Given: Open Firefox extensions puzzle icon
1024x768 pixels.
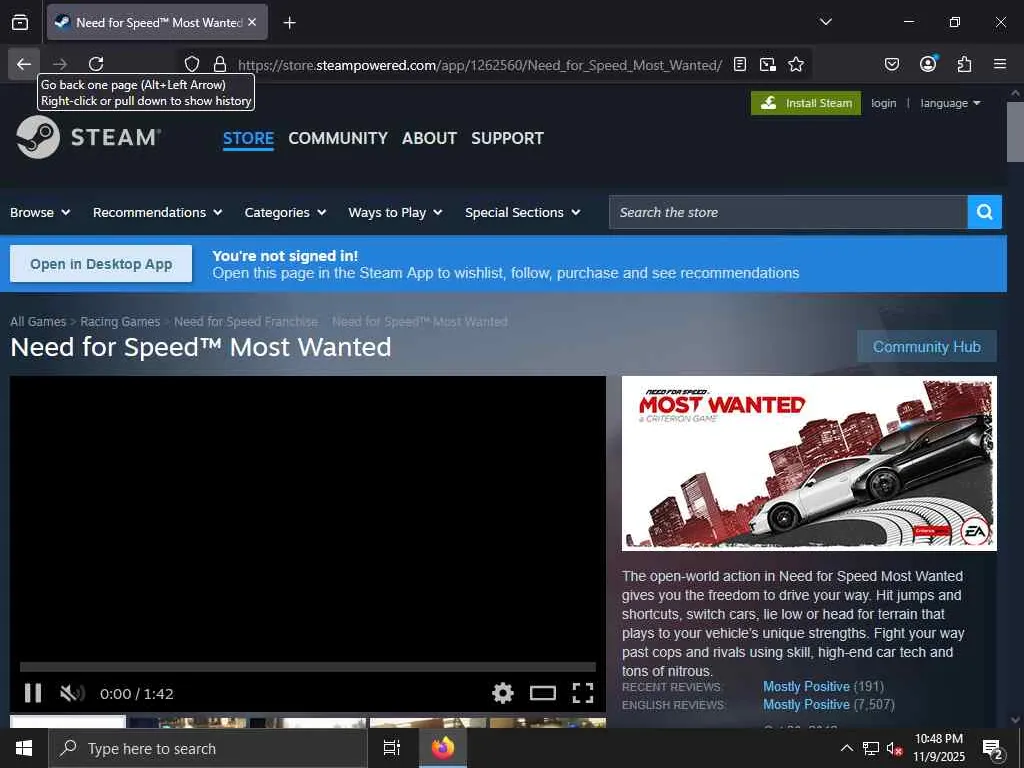Looking at the screenshot, I should pyautogui.click(x=964, y=64).
